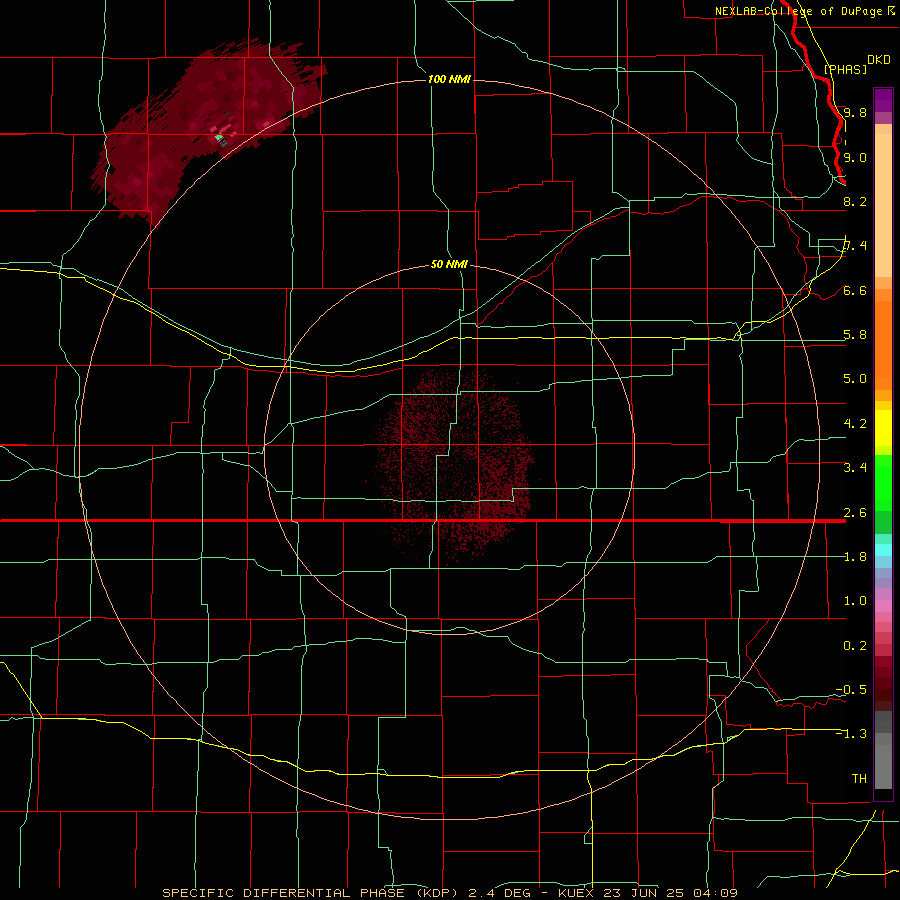Viewport: 900px width, 900px height.
Task: Click the 9.8 value on the color scale
Action: pyautogui.click(x=855, y=113)
